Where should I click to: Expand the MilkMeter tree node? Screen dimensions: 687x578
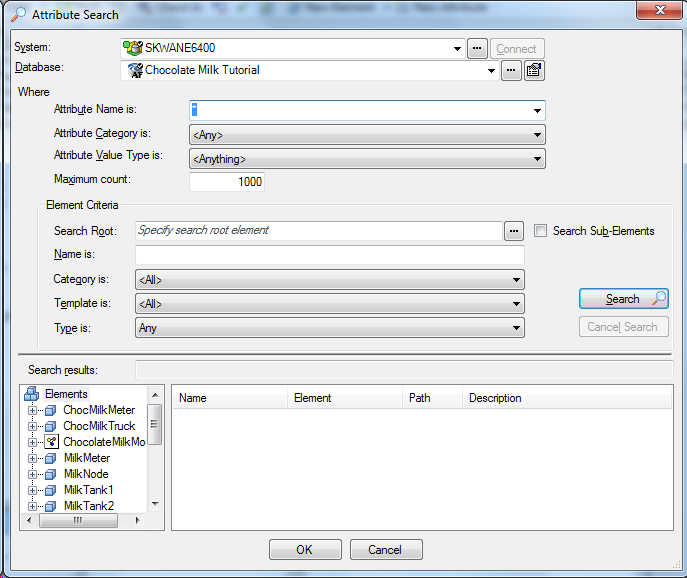coord(33,458)
